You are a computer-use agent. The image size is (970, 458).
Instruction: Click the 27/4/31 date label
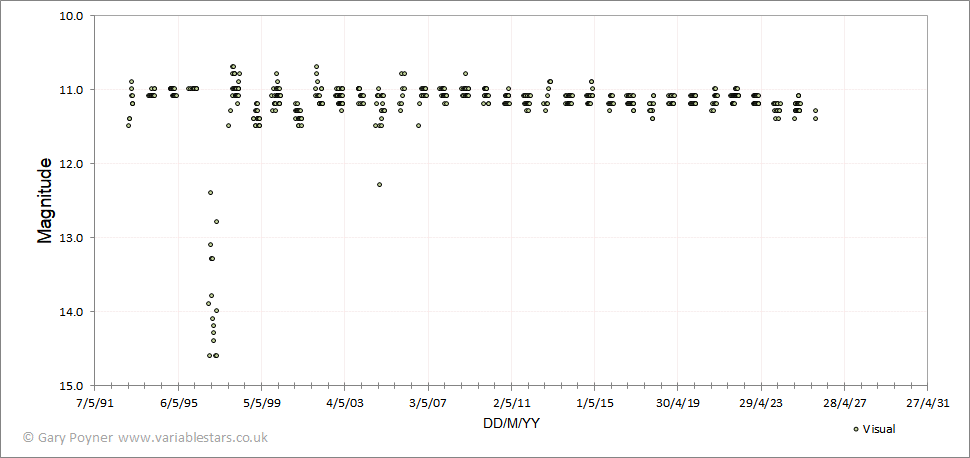927,404
